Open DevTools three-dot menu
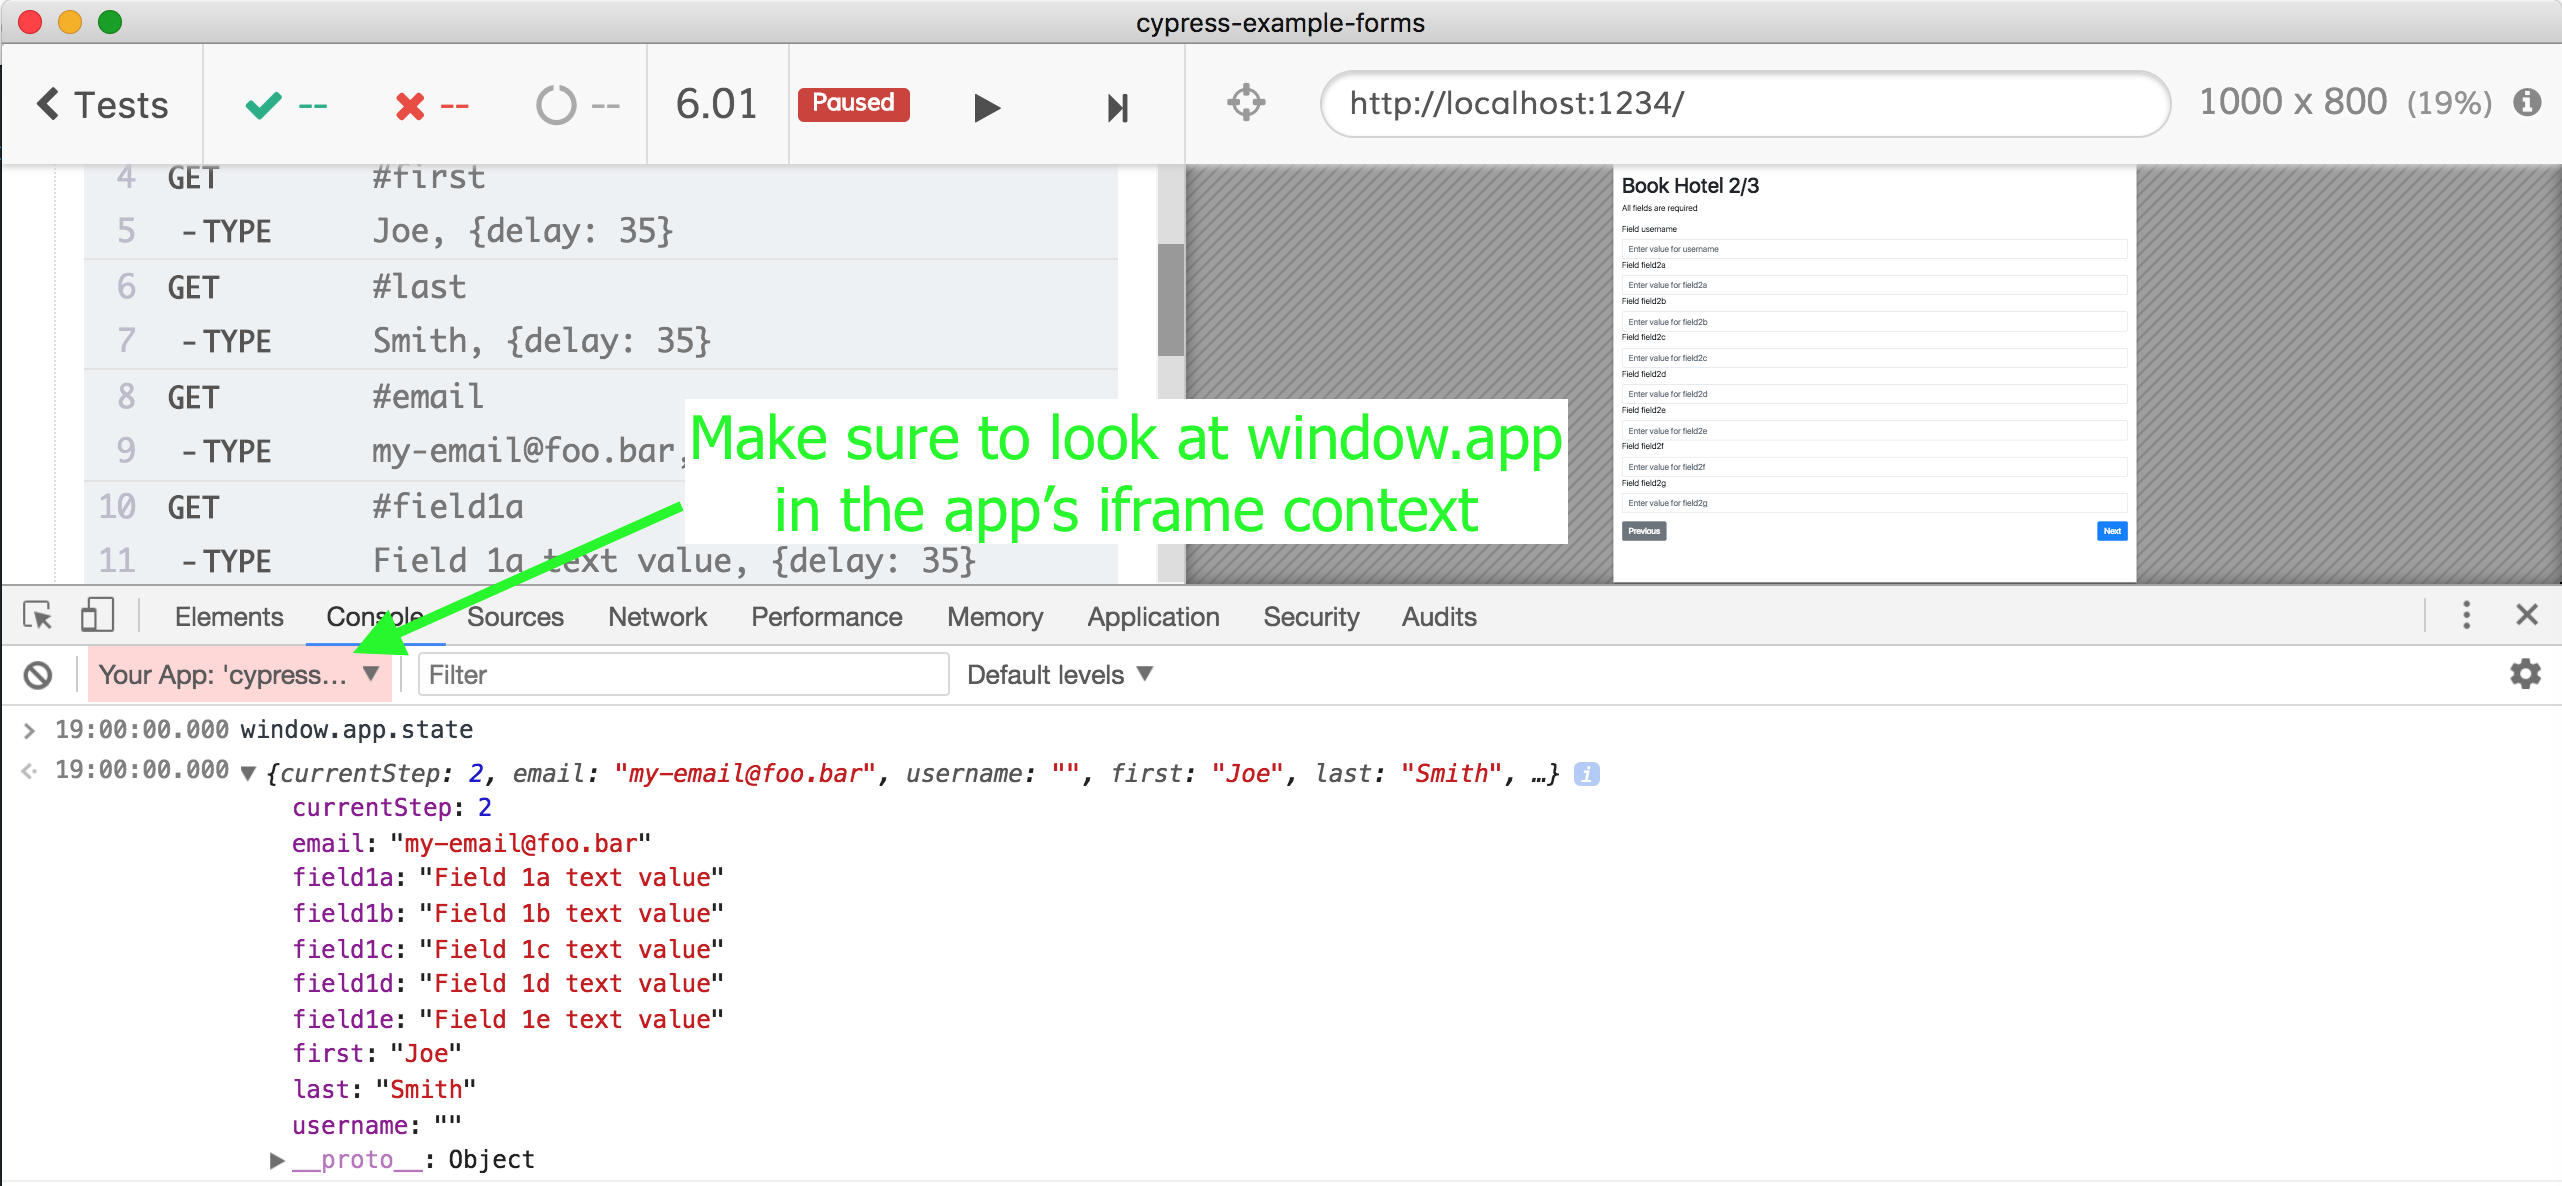Viewport: 2562px width, 1186px height. pos(2466,615)
